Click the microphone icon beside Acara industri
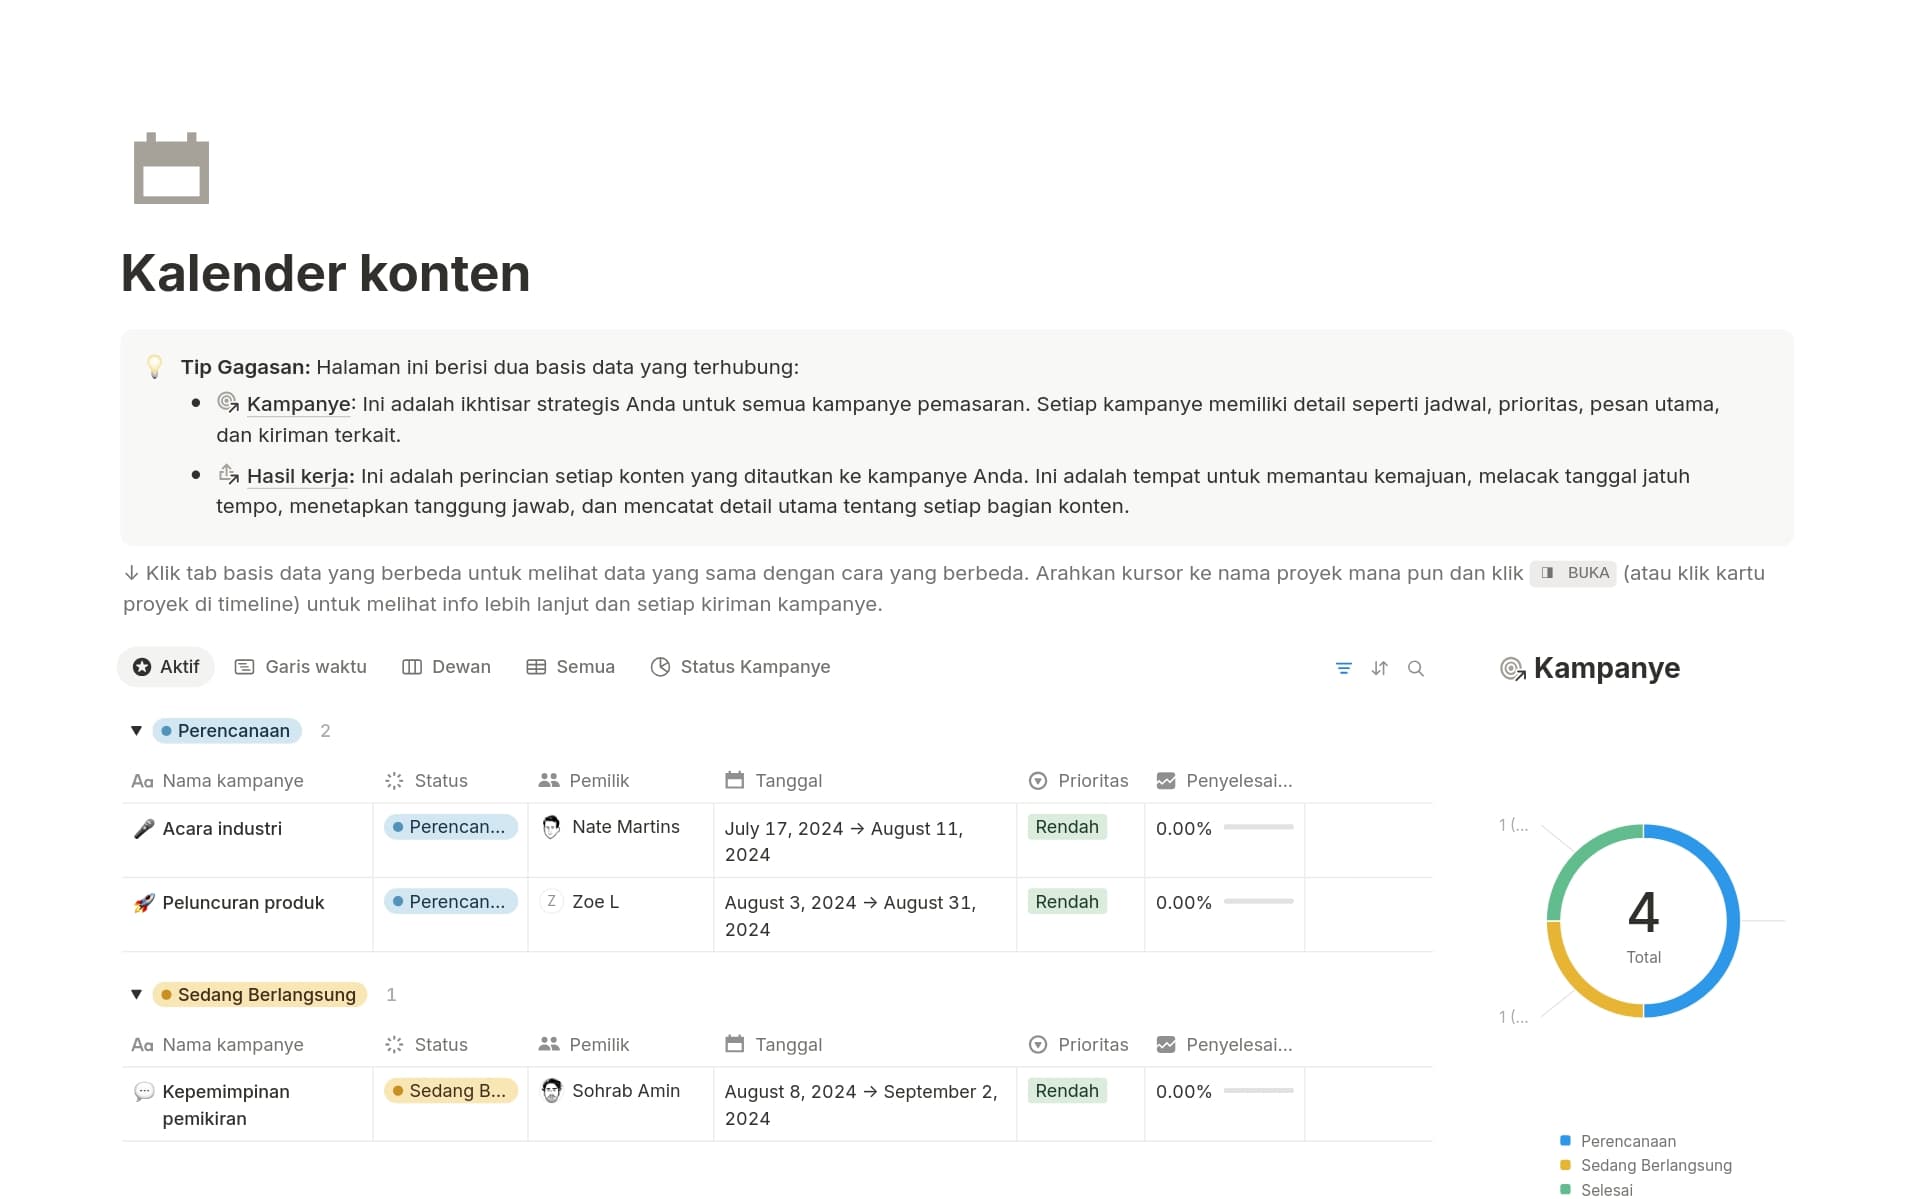Image resolution: width=1920 pixels, height=1199 pixels. click(x=144, y=829)
